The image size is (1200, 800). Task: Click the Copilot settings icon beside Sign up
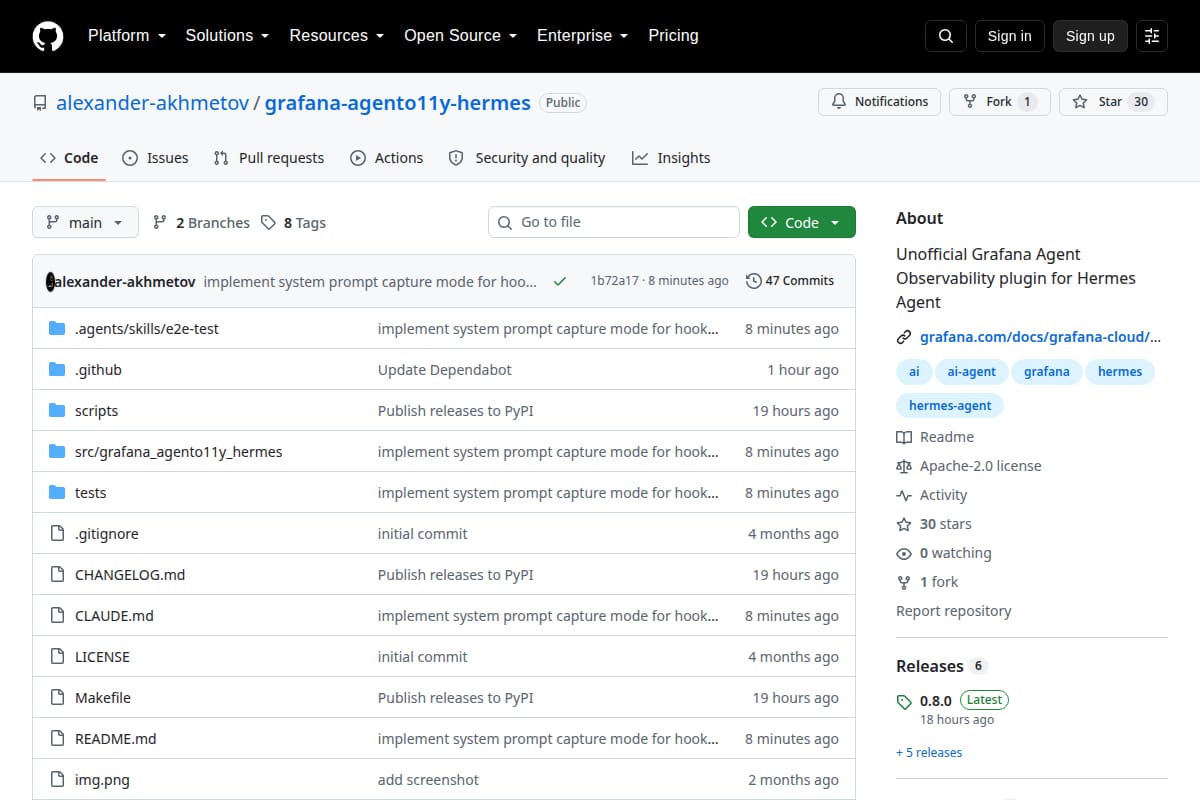tap(1152, 36)
